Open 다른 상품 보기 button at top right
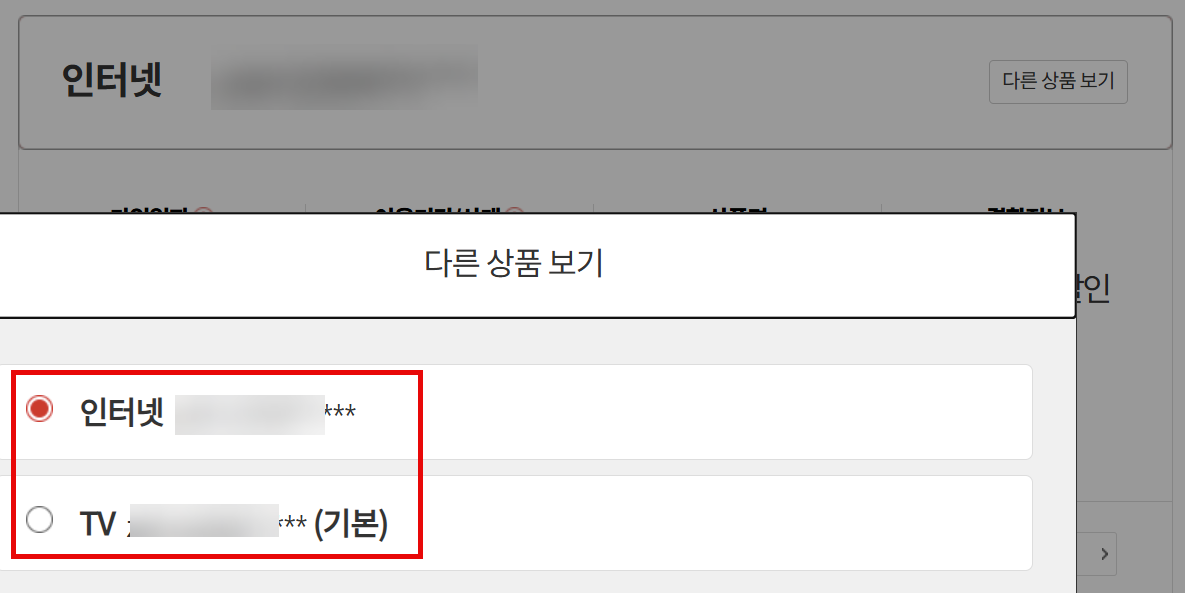This screenshot has height=593, width=1185. [x=1058, y=82]
